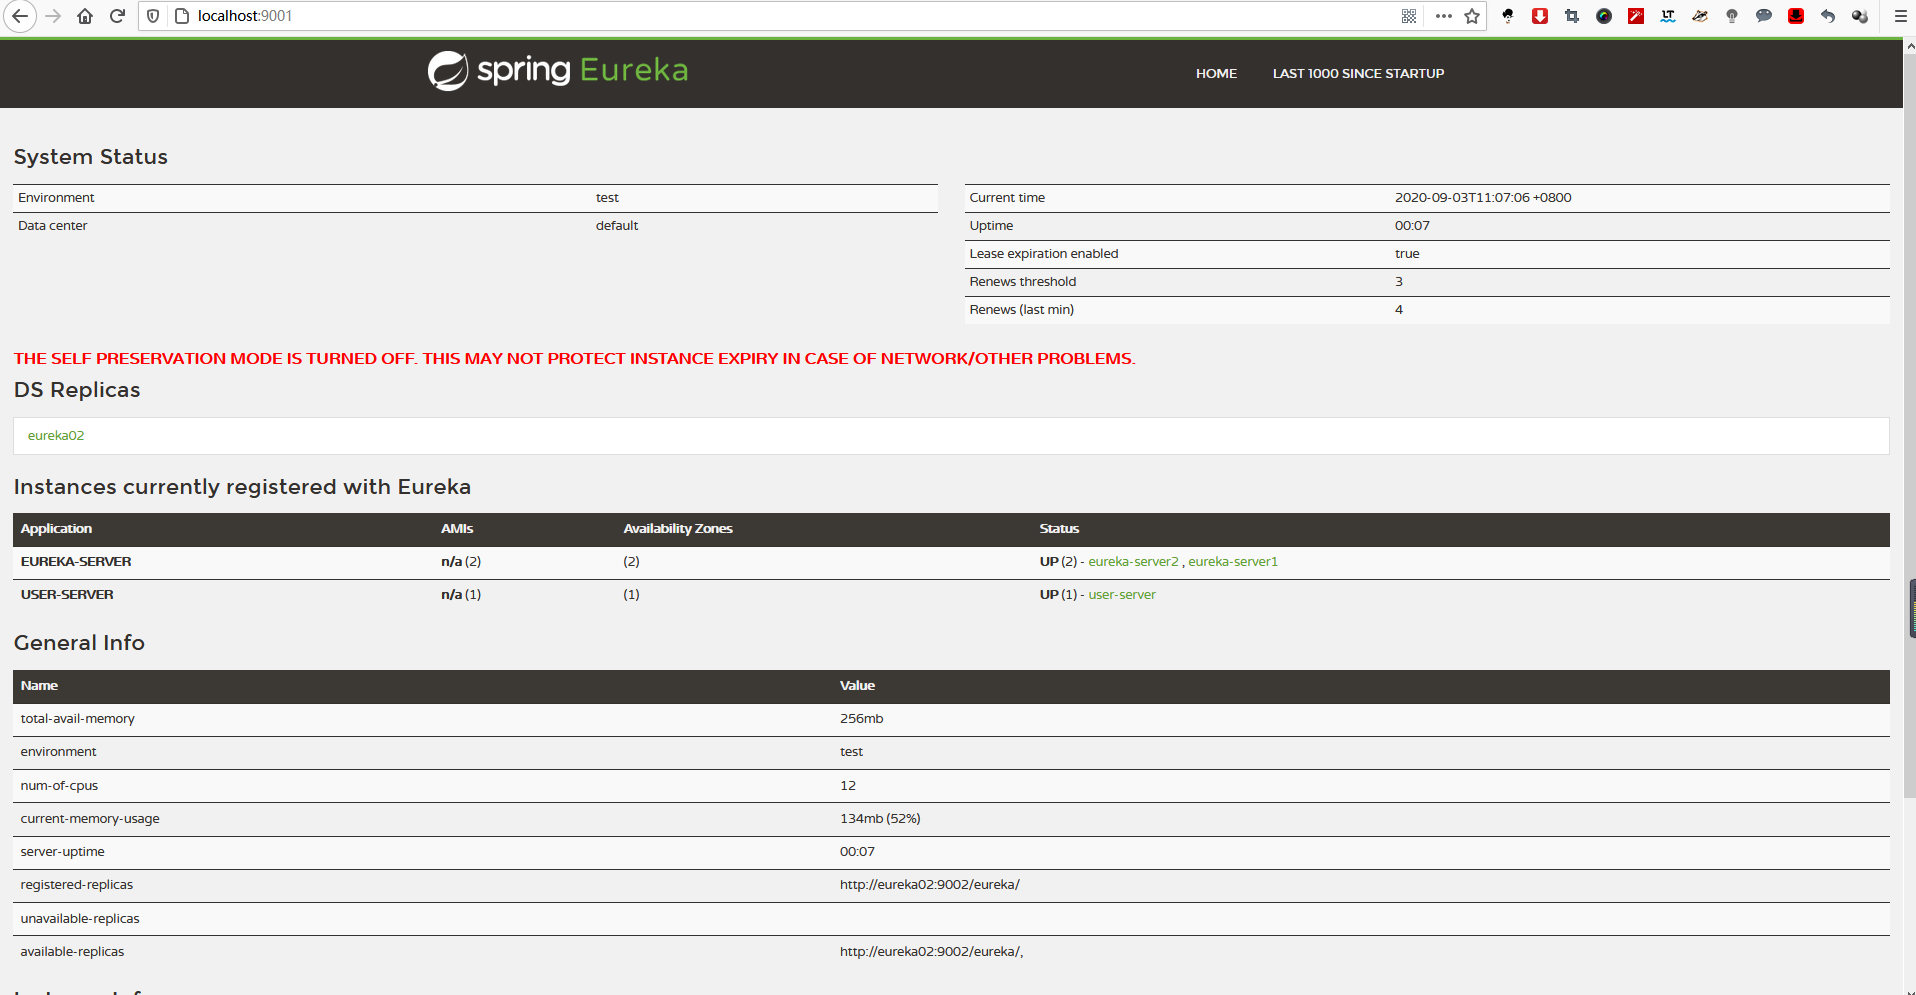Click the tracking protection shield icon
This screenshot has width=1916, height=995.
(x=153, y=16)
